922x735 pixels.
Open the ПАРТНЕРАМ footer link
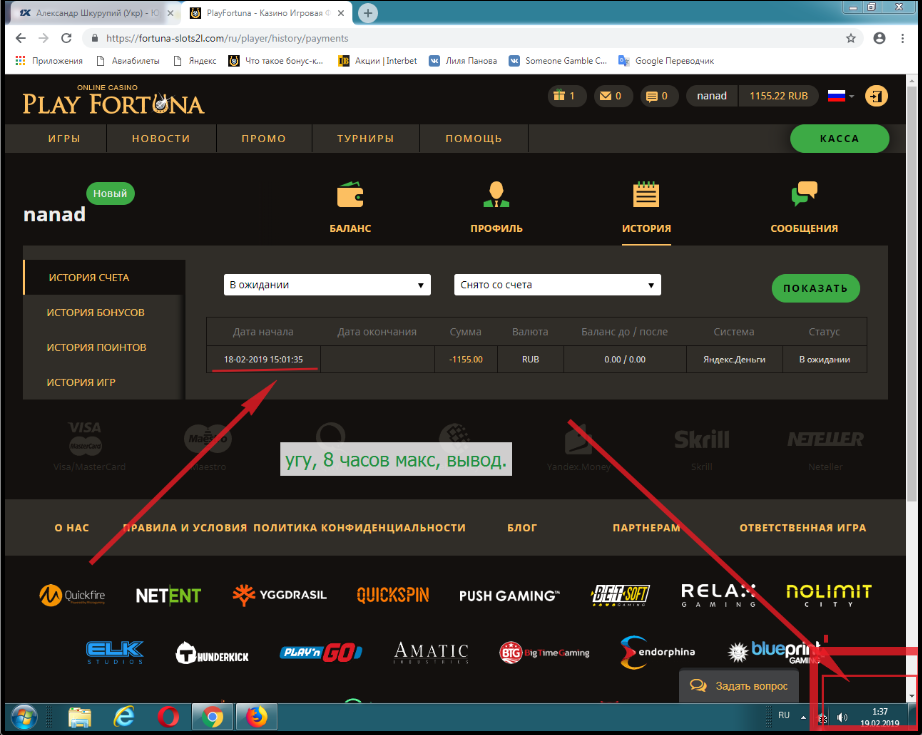646,527
